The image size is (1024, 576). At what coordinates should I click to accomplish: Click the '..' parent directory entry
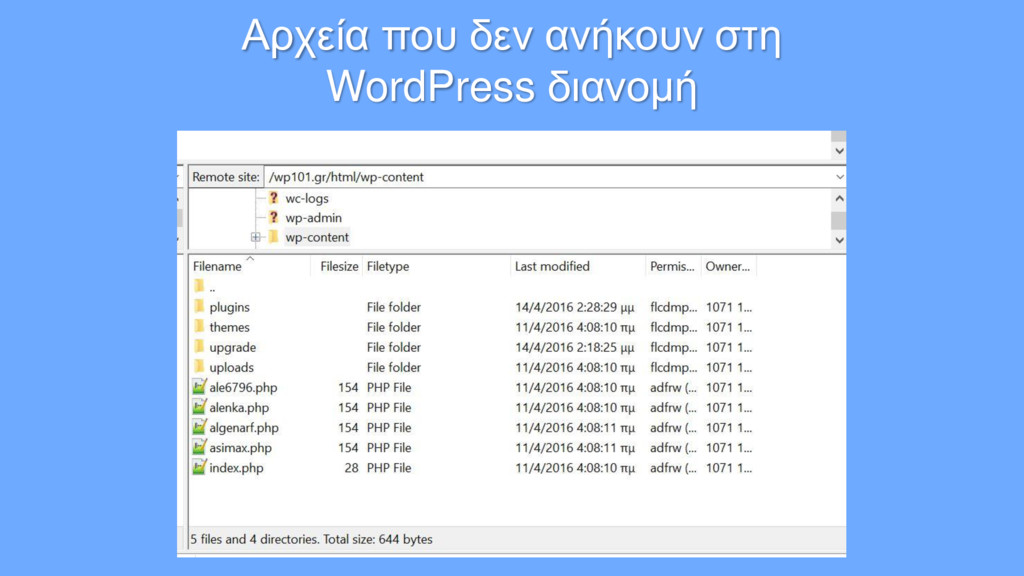tap(212, 287)
